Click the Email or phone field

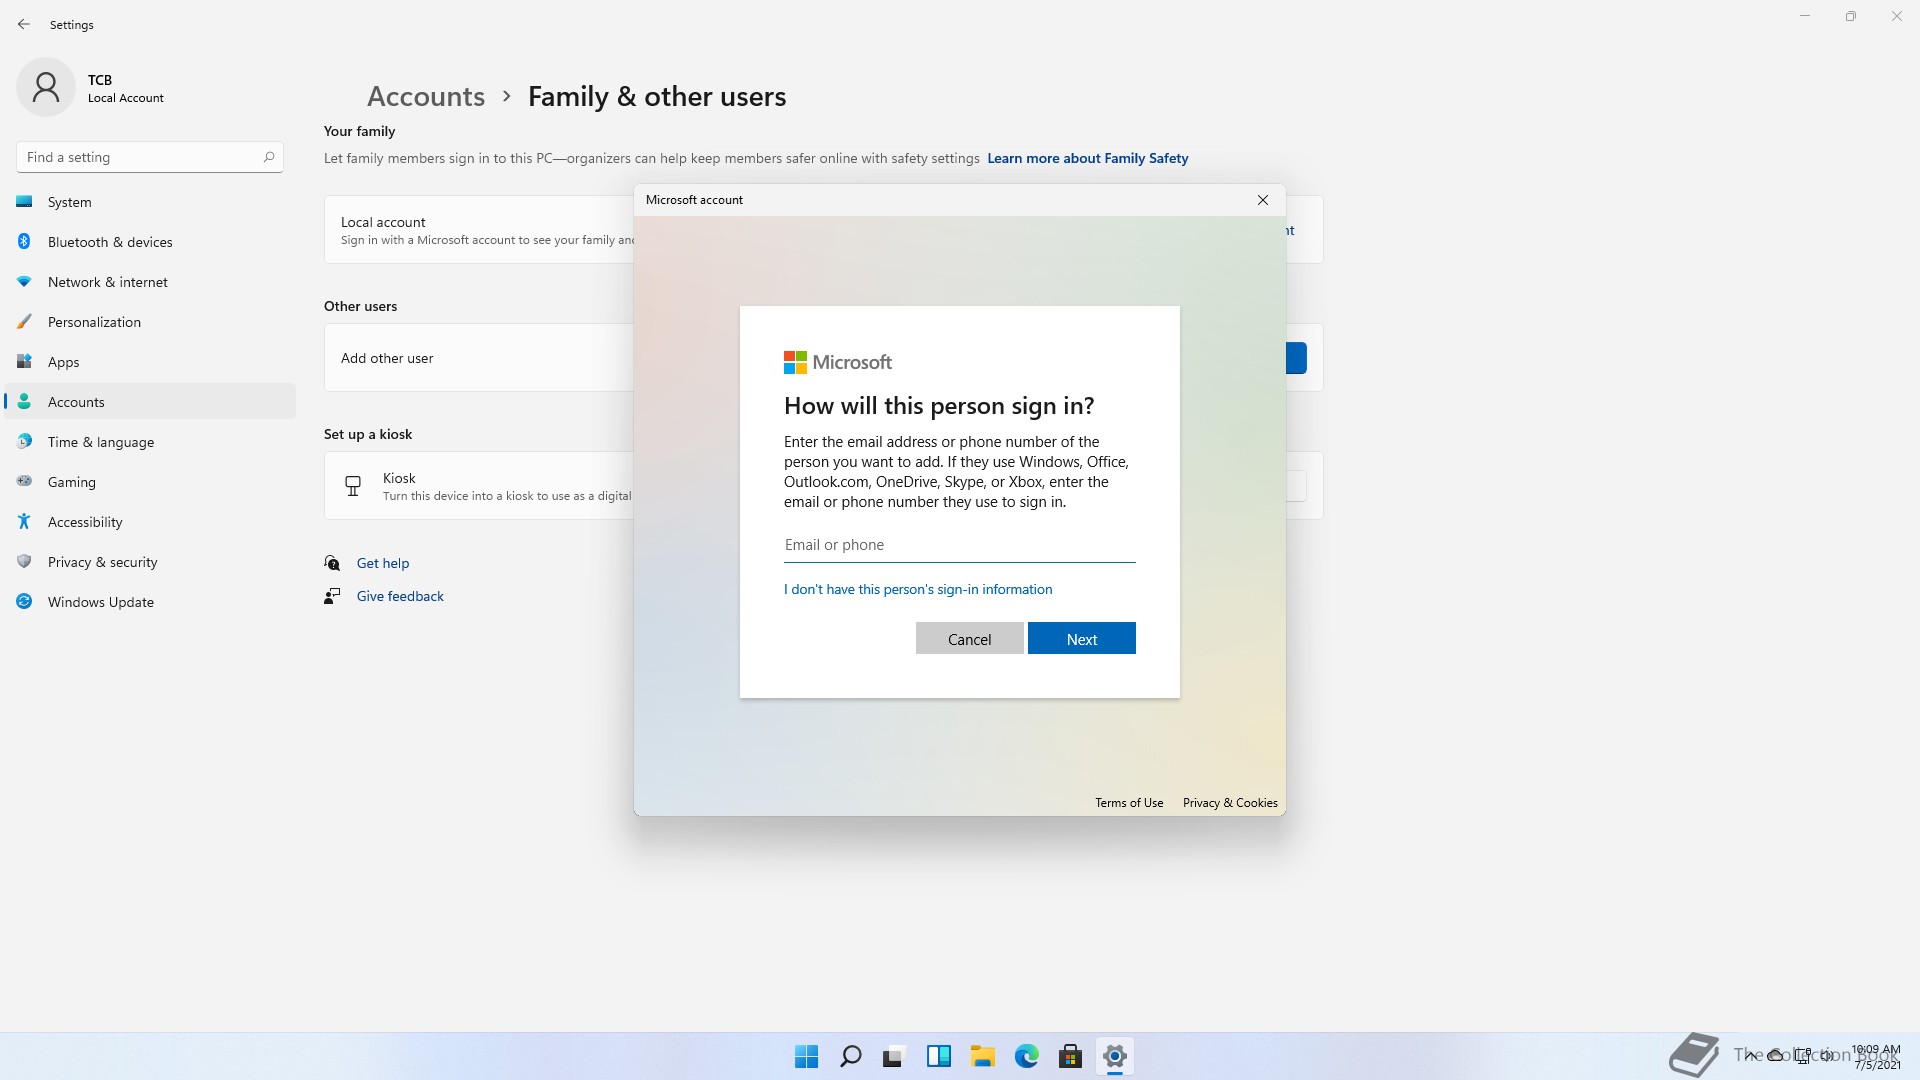pos(959,545)
